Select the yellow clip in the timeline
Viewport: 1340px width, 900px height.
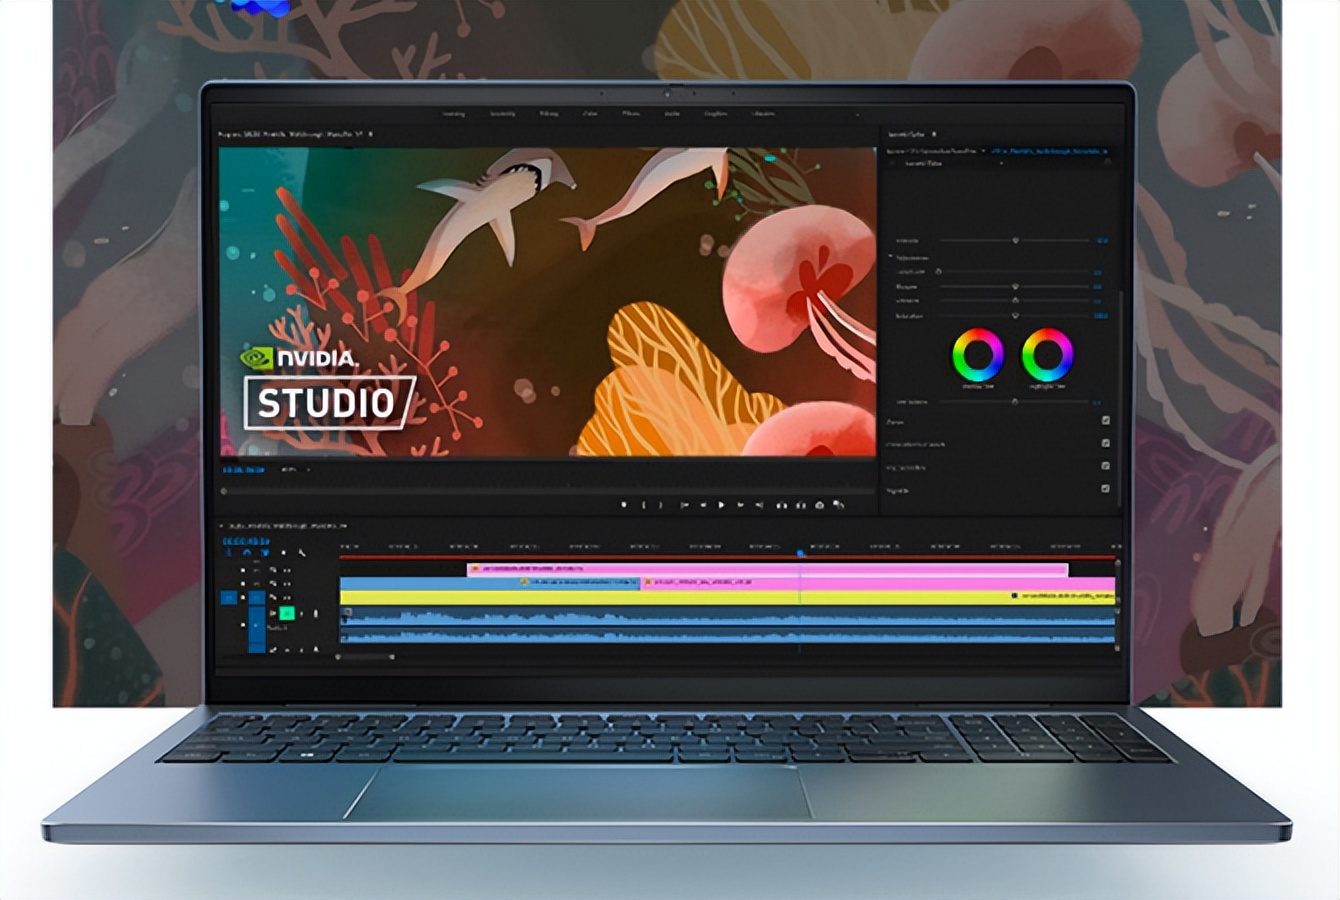[727, 597]
